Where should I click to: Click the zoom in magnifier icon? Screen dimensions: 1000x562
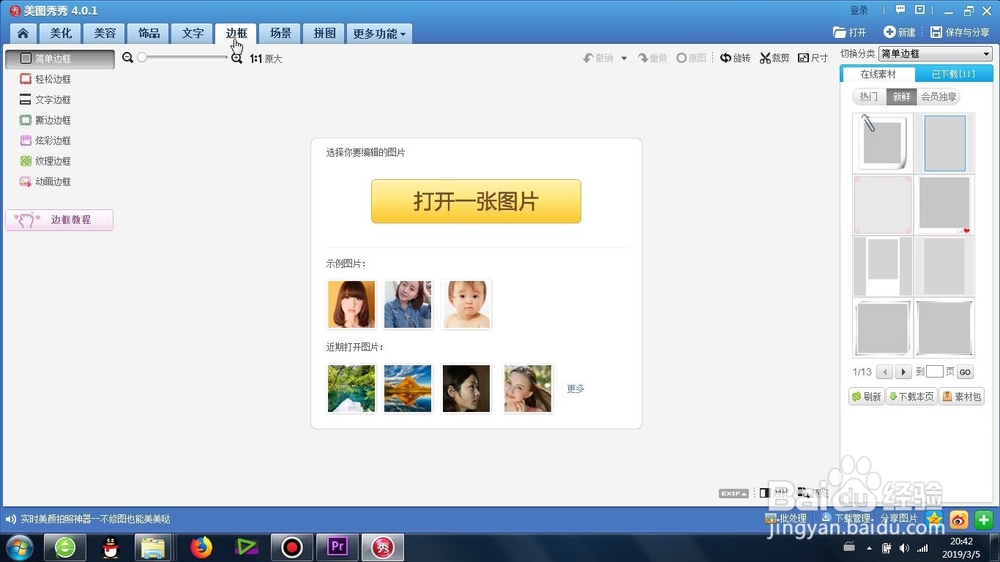click(x=237, y=58)
